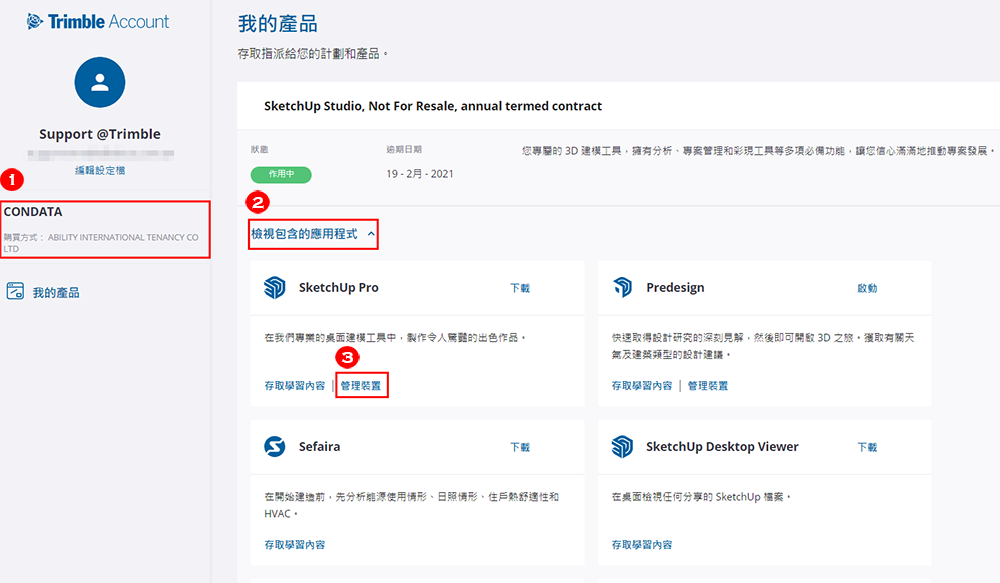Click the Trimble Account logo

click(x=98, y=21)
